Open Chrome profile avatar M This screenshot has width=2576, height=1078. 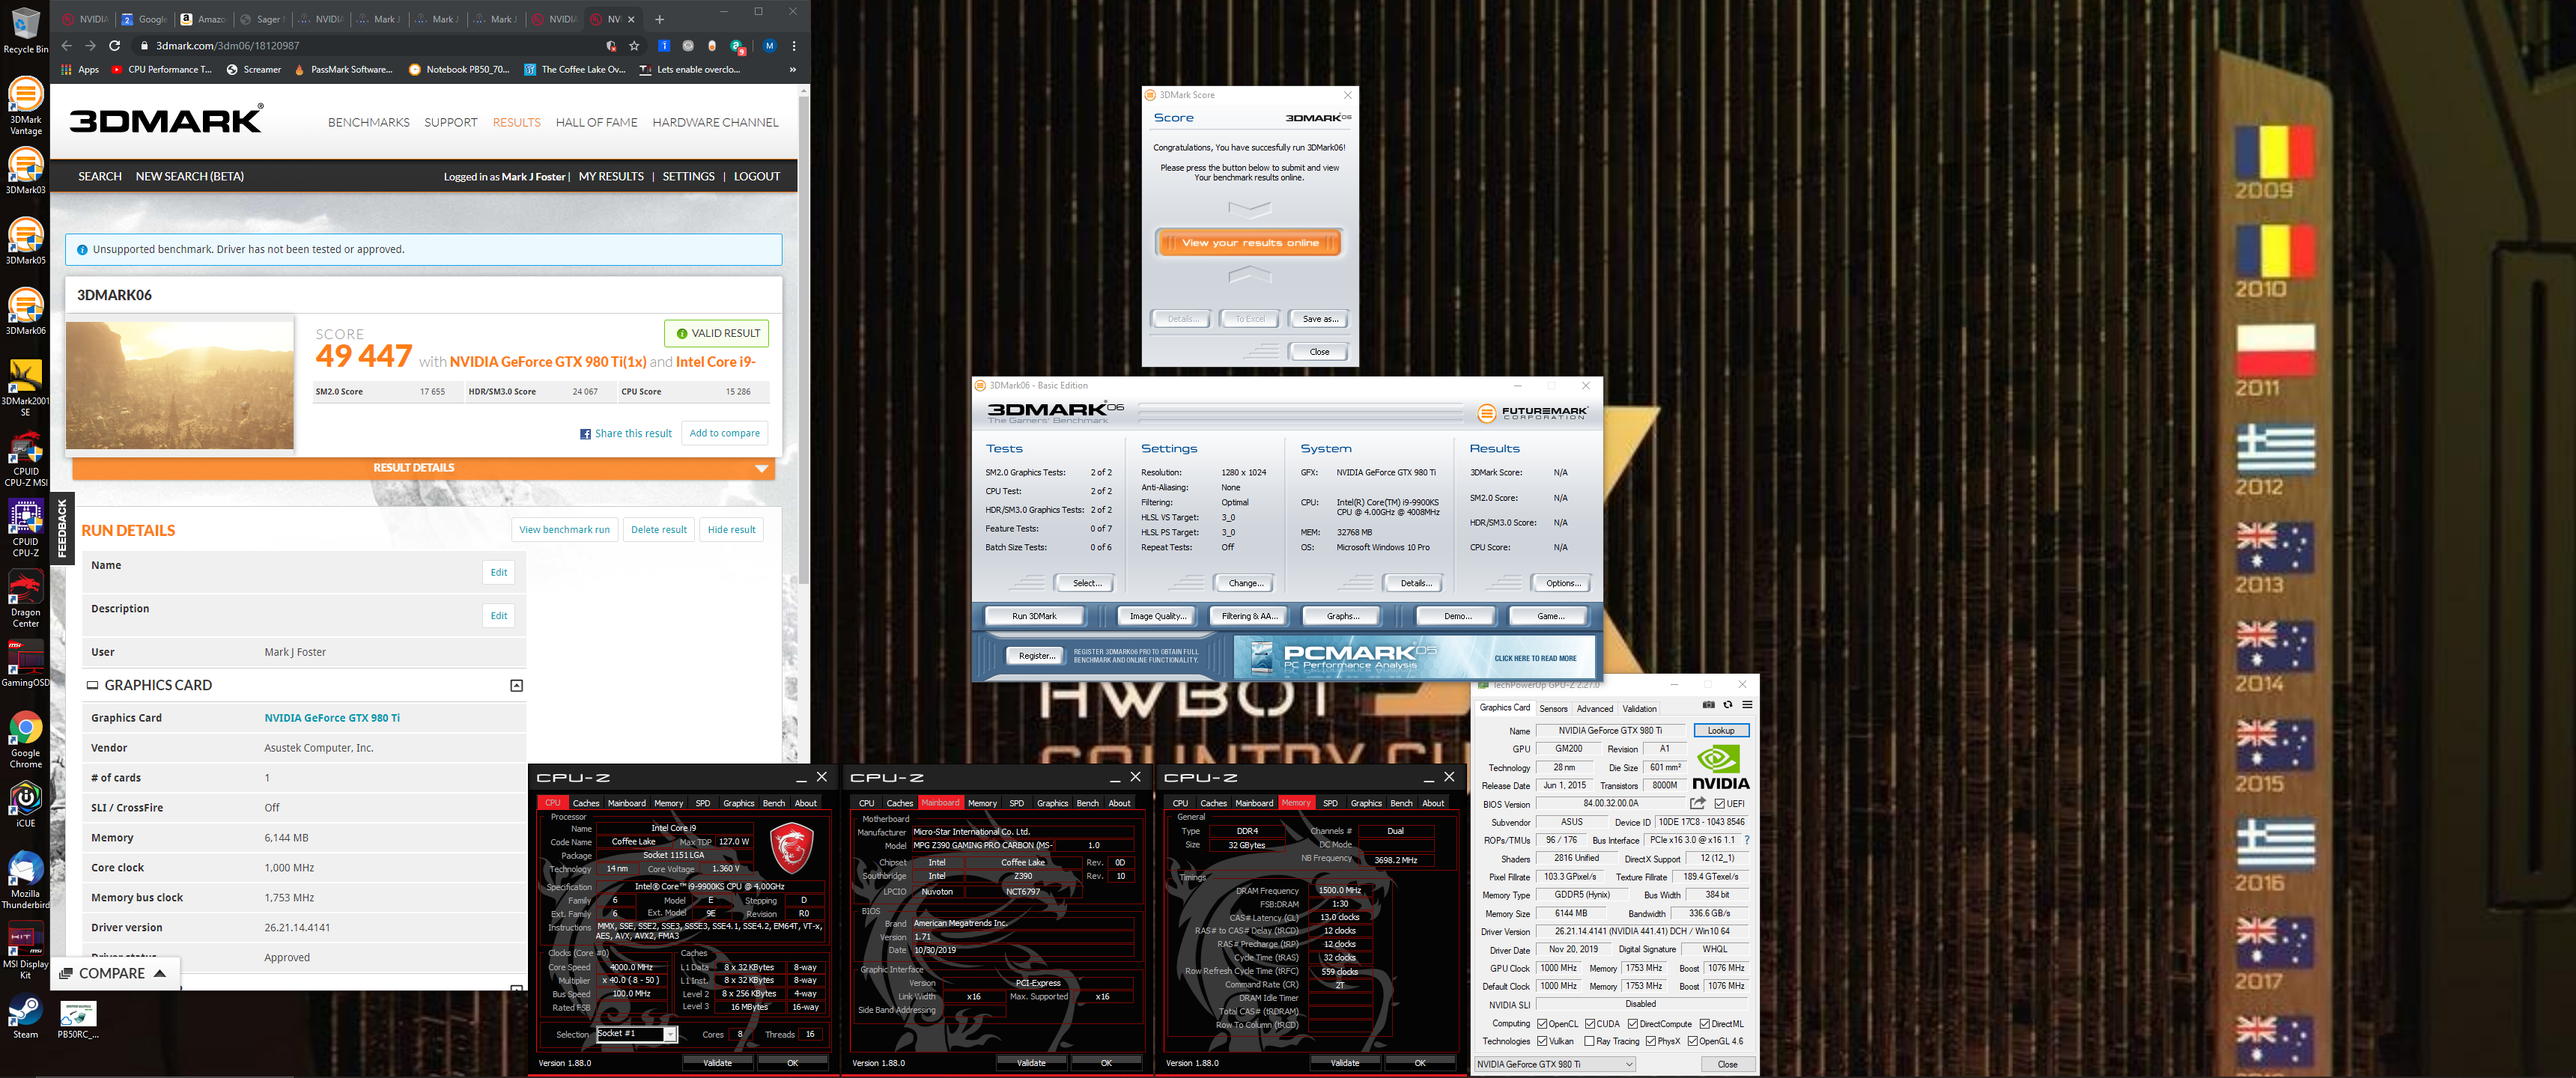769,45
